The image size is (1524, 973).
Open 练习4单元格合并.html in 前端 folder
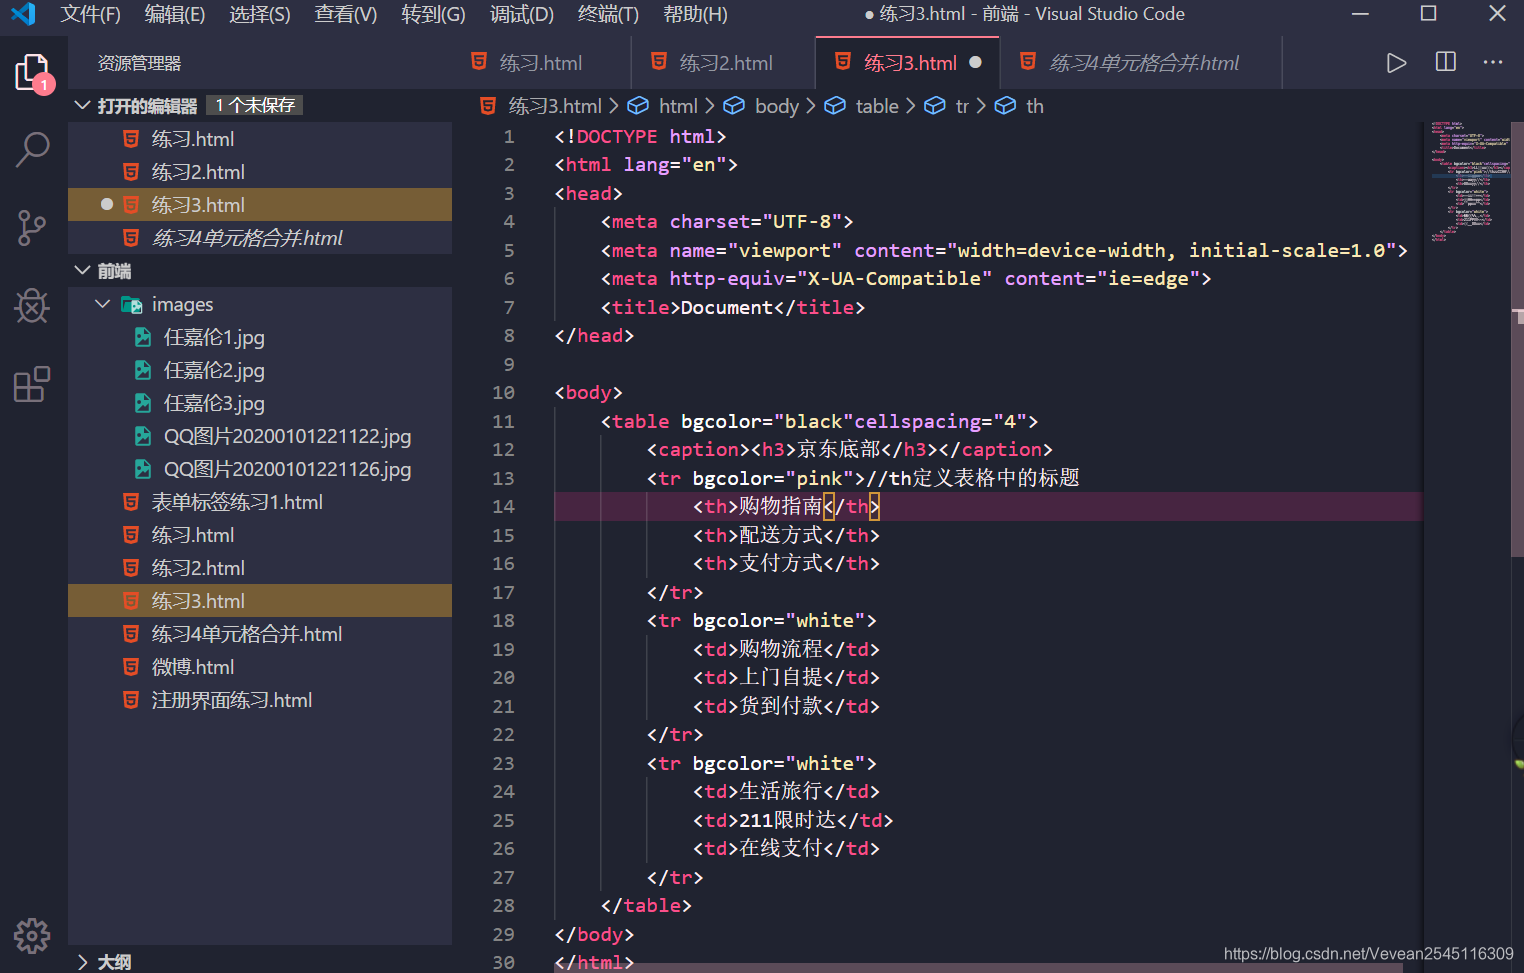point(260,633)
